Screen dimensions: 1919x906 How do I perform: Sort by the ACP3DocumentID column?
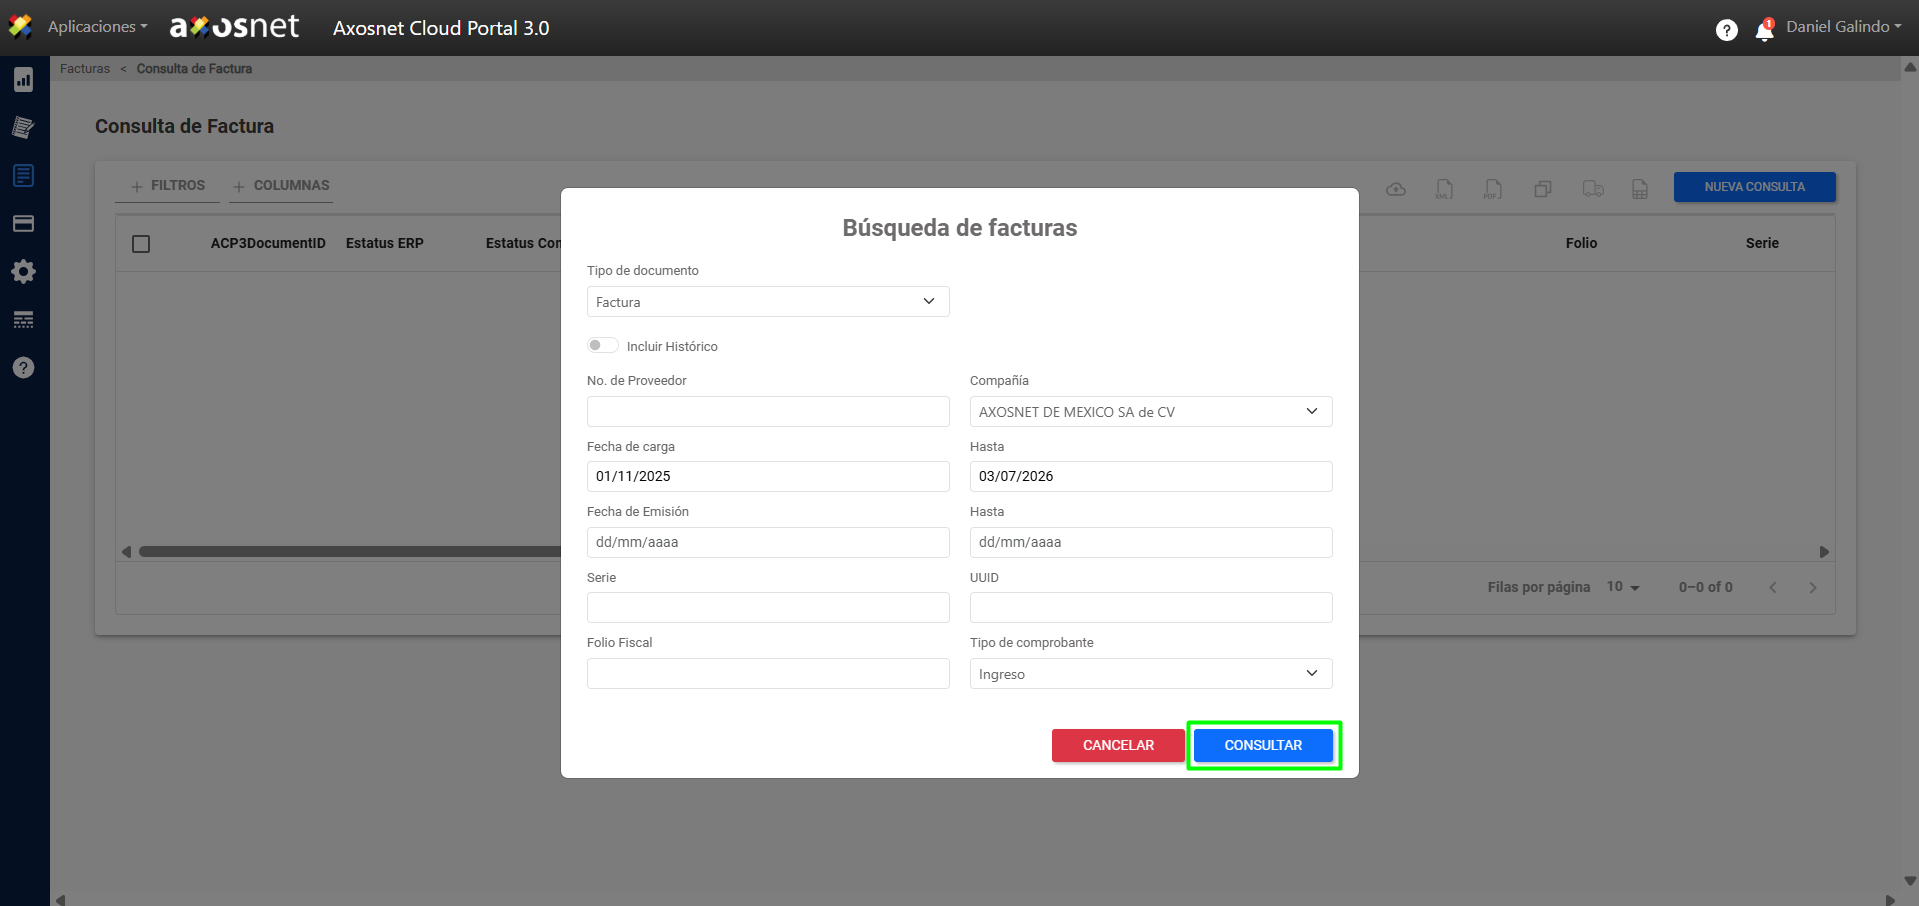(268, 244)
